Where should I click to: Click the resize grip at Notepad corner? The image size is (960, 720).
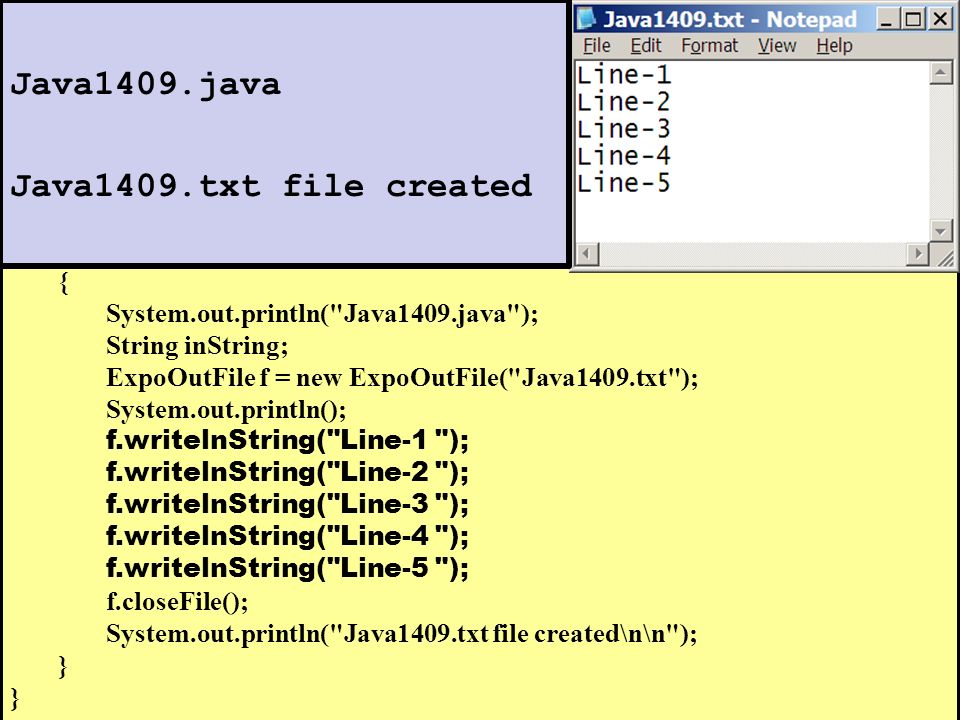tap(943, 256)
